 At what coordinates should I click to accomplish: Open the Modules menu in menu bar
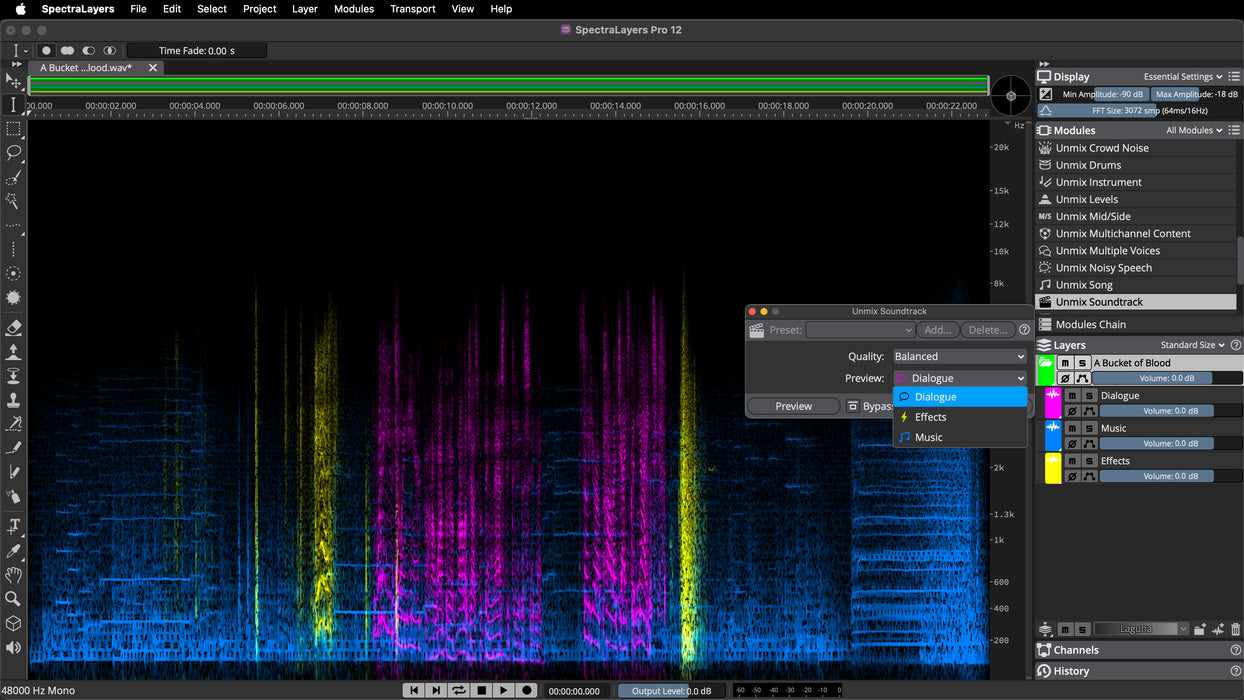[x=354, y=9]
